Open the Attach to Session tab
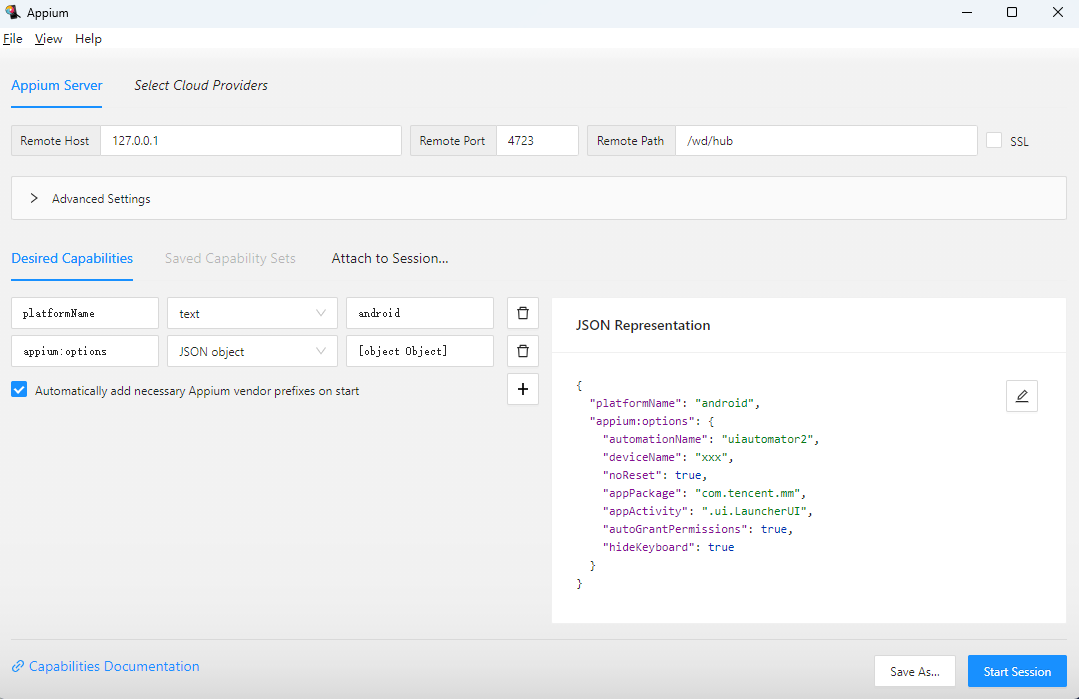1079x699 pixels. (389, 258)
